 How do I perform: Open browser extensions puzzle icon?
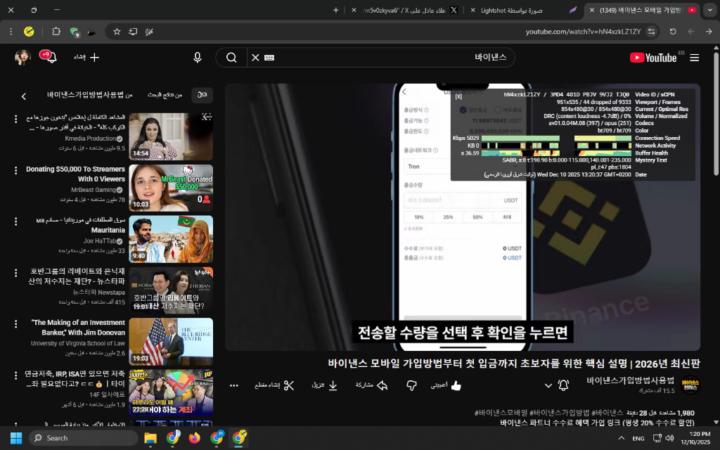coord(56,32)
